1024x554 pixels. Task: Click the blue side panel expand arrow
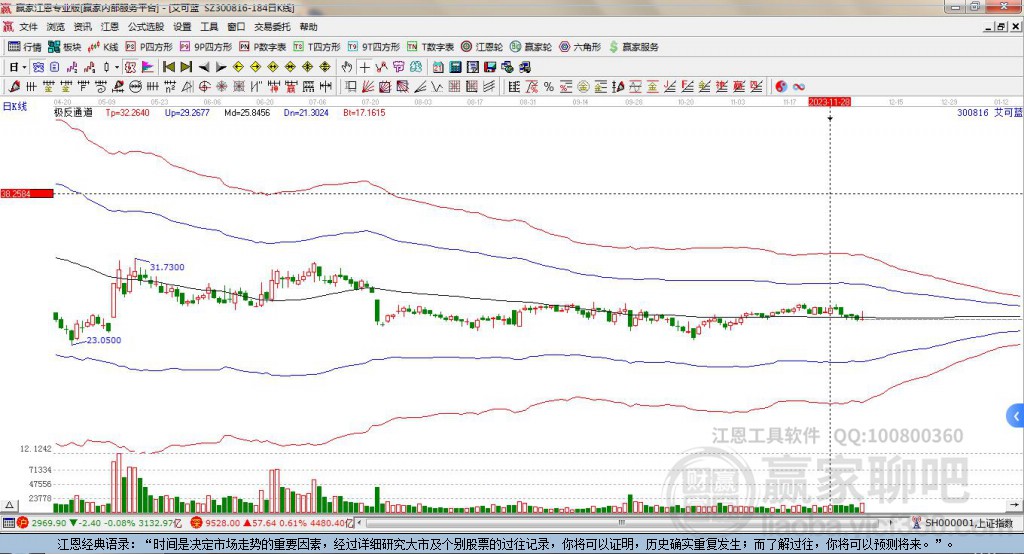1016,416
